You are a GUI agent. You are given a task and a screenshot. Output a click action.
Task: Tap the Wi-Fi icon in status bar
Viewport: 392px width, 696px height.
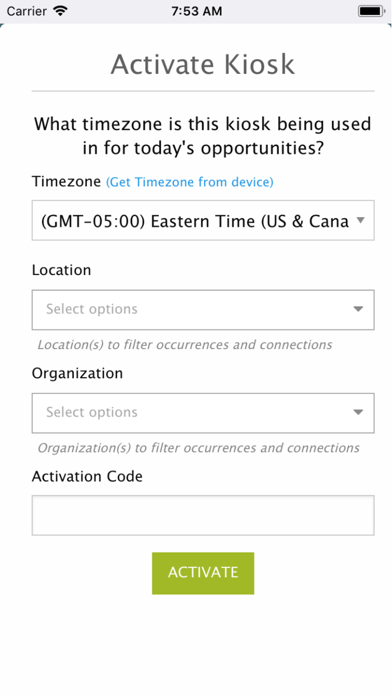click(60, 11)
